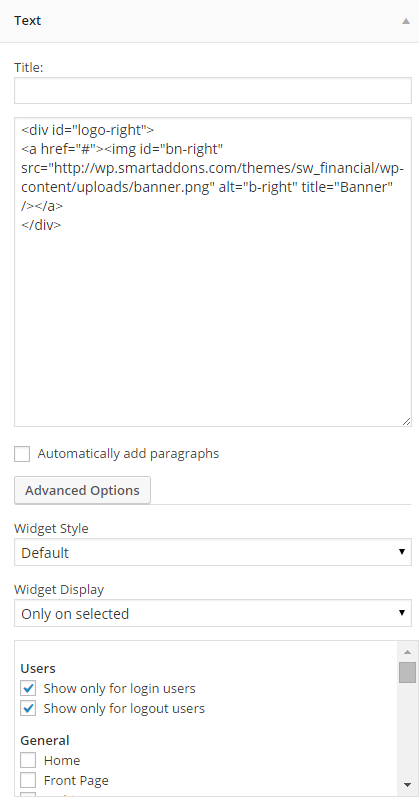Screen dimensions: 419x805
Task: Focus the Title input field
Action: click(x=213, y=90)
